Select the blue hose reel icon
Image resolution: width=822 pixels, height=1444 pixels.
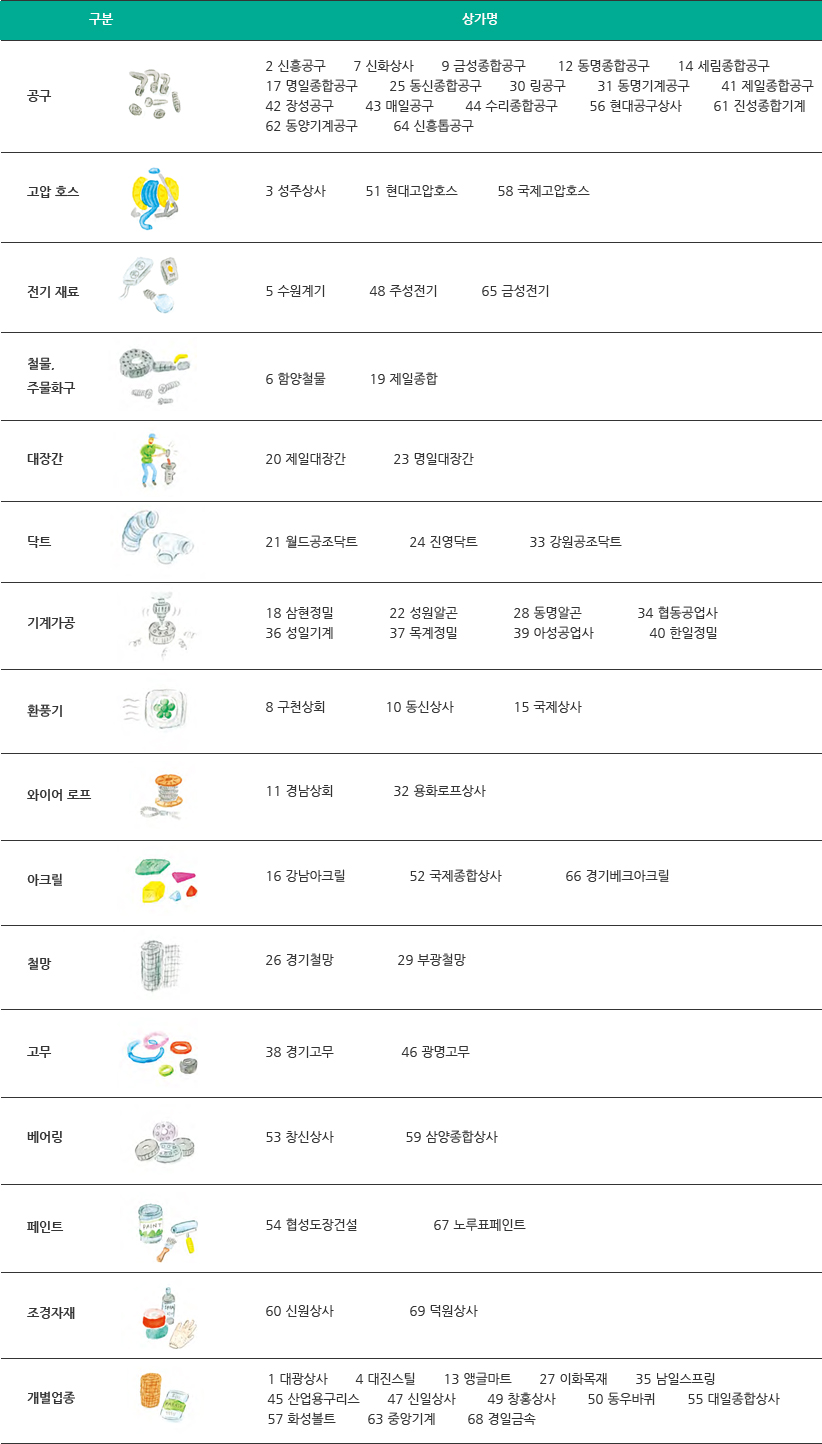coord(157,197)
